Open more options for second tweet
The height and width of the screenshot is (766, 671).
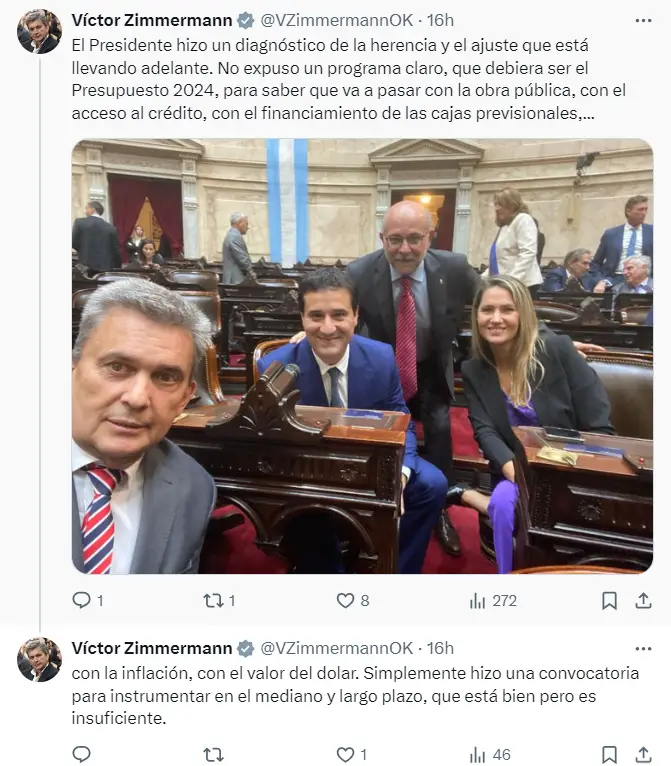[643, 648]
